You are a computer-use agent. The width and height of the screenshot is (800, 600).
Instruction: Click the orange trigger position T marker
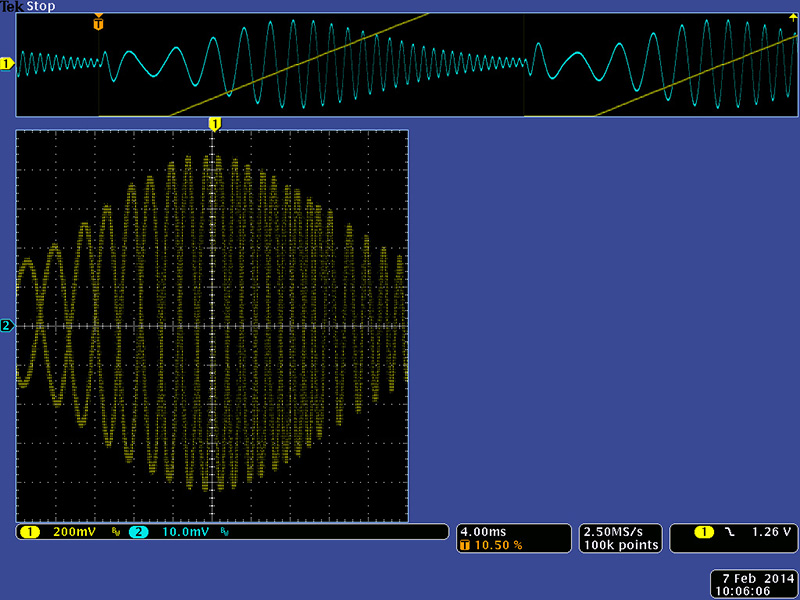(x=98, y=21)
